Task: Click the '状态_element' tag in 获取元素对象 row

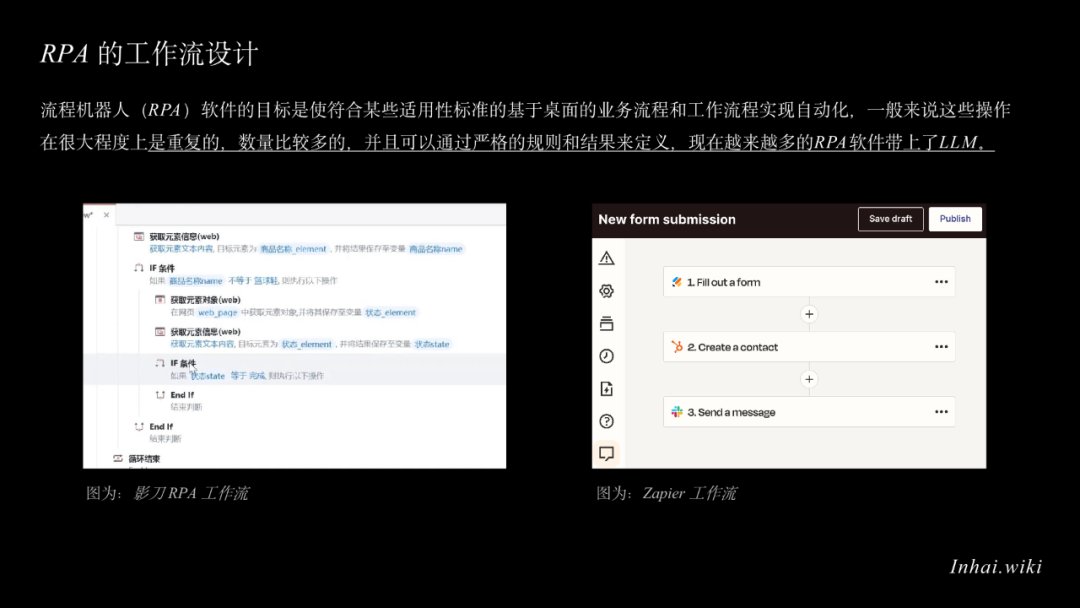Action: (x=391, y=313)
